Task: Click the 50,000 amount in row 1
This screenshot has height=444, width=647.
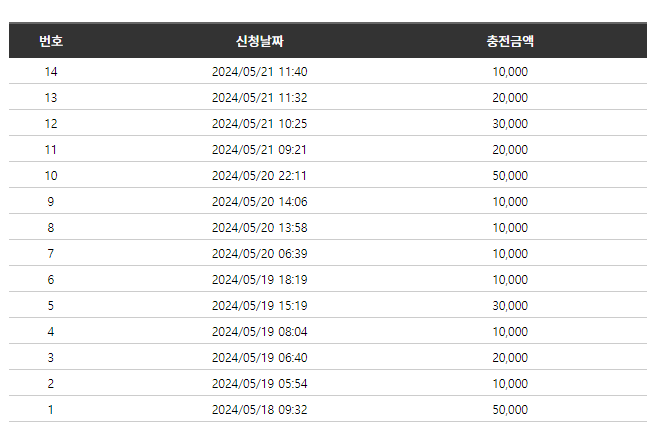Action: click(510, 410)
